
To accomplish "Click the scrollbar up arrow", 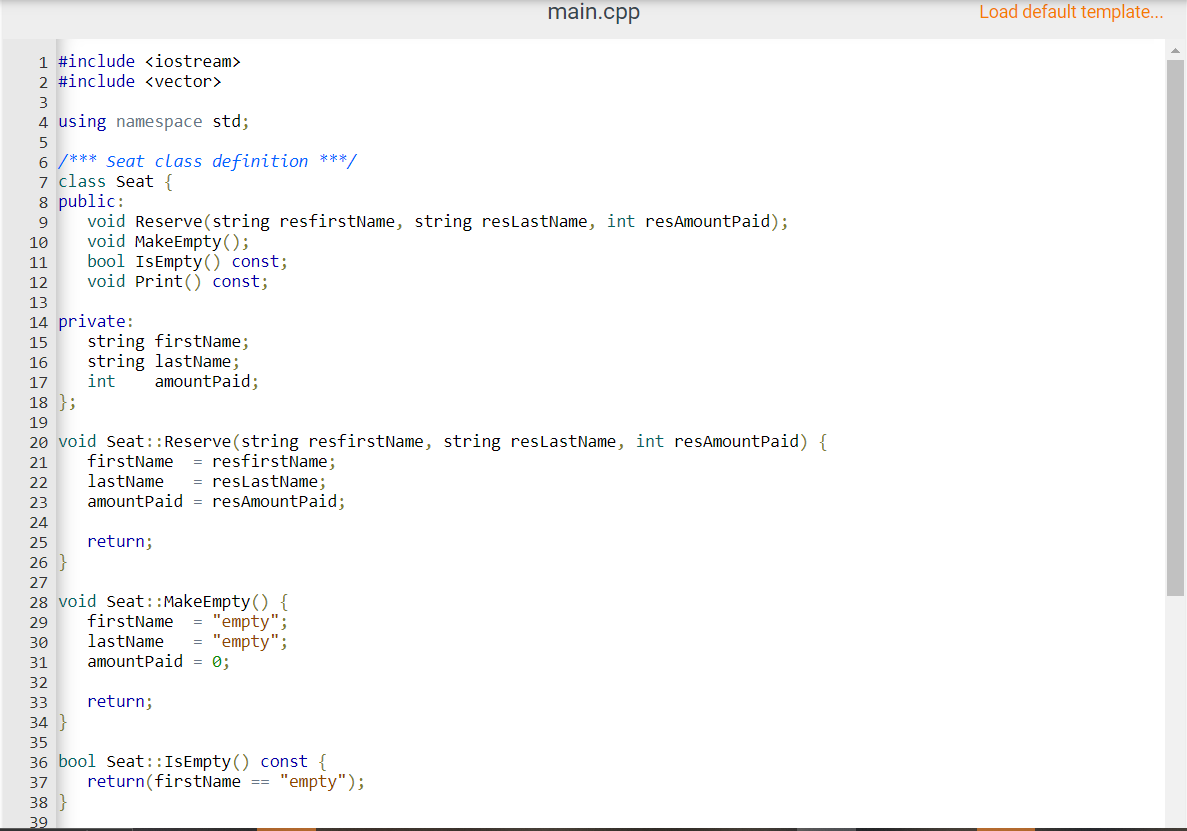I will pos(1173,48).
